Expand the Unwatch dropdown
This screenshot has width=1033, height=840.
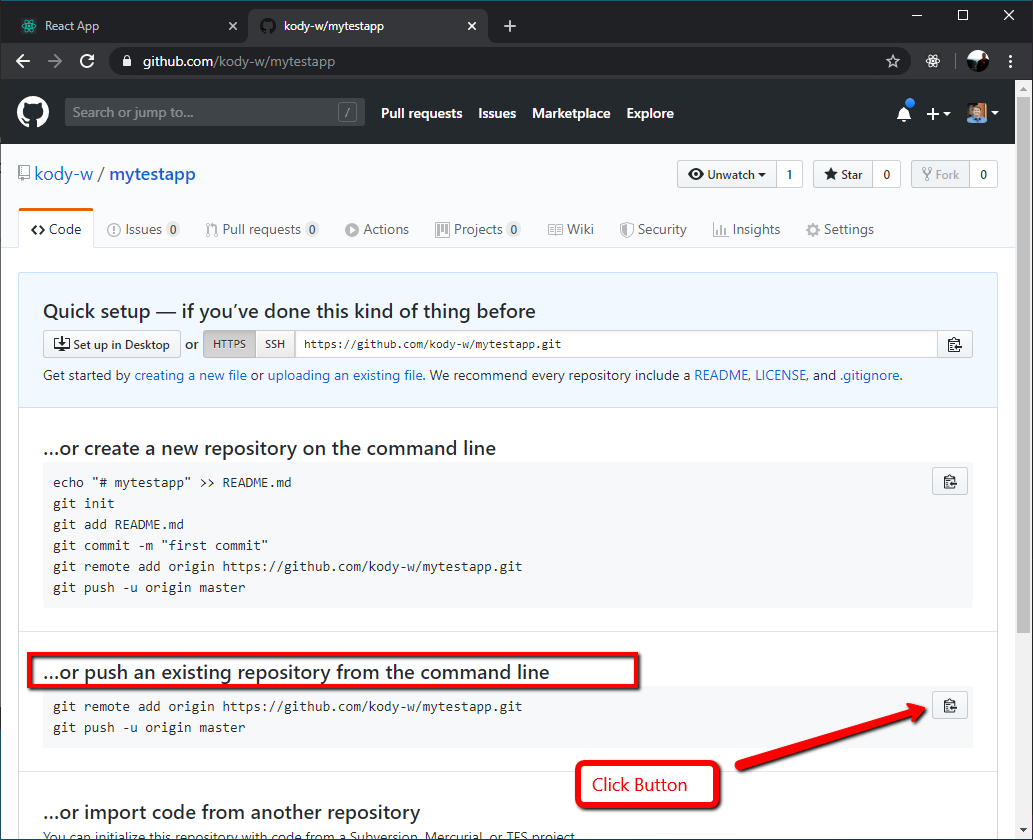pyautogui.click(x=727, y=175)
